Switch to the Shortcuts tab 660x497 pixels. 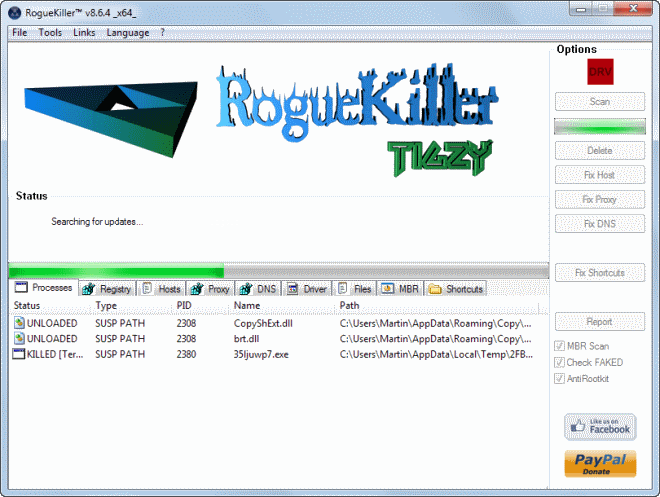tap(455, 289)
